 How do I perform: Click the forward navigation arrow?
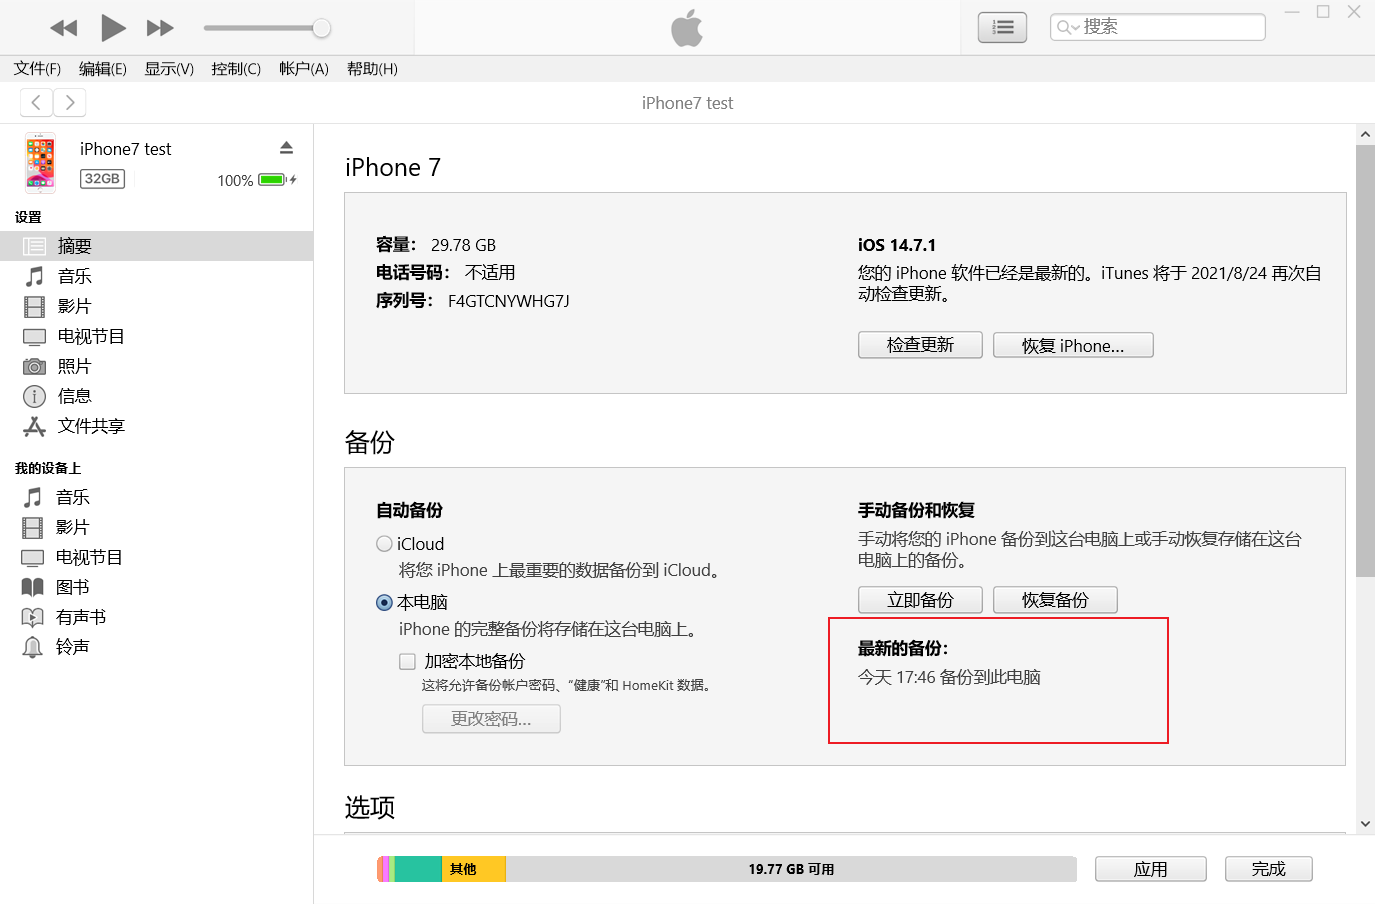coord(70,102)
